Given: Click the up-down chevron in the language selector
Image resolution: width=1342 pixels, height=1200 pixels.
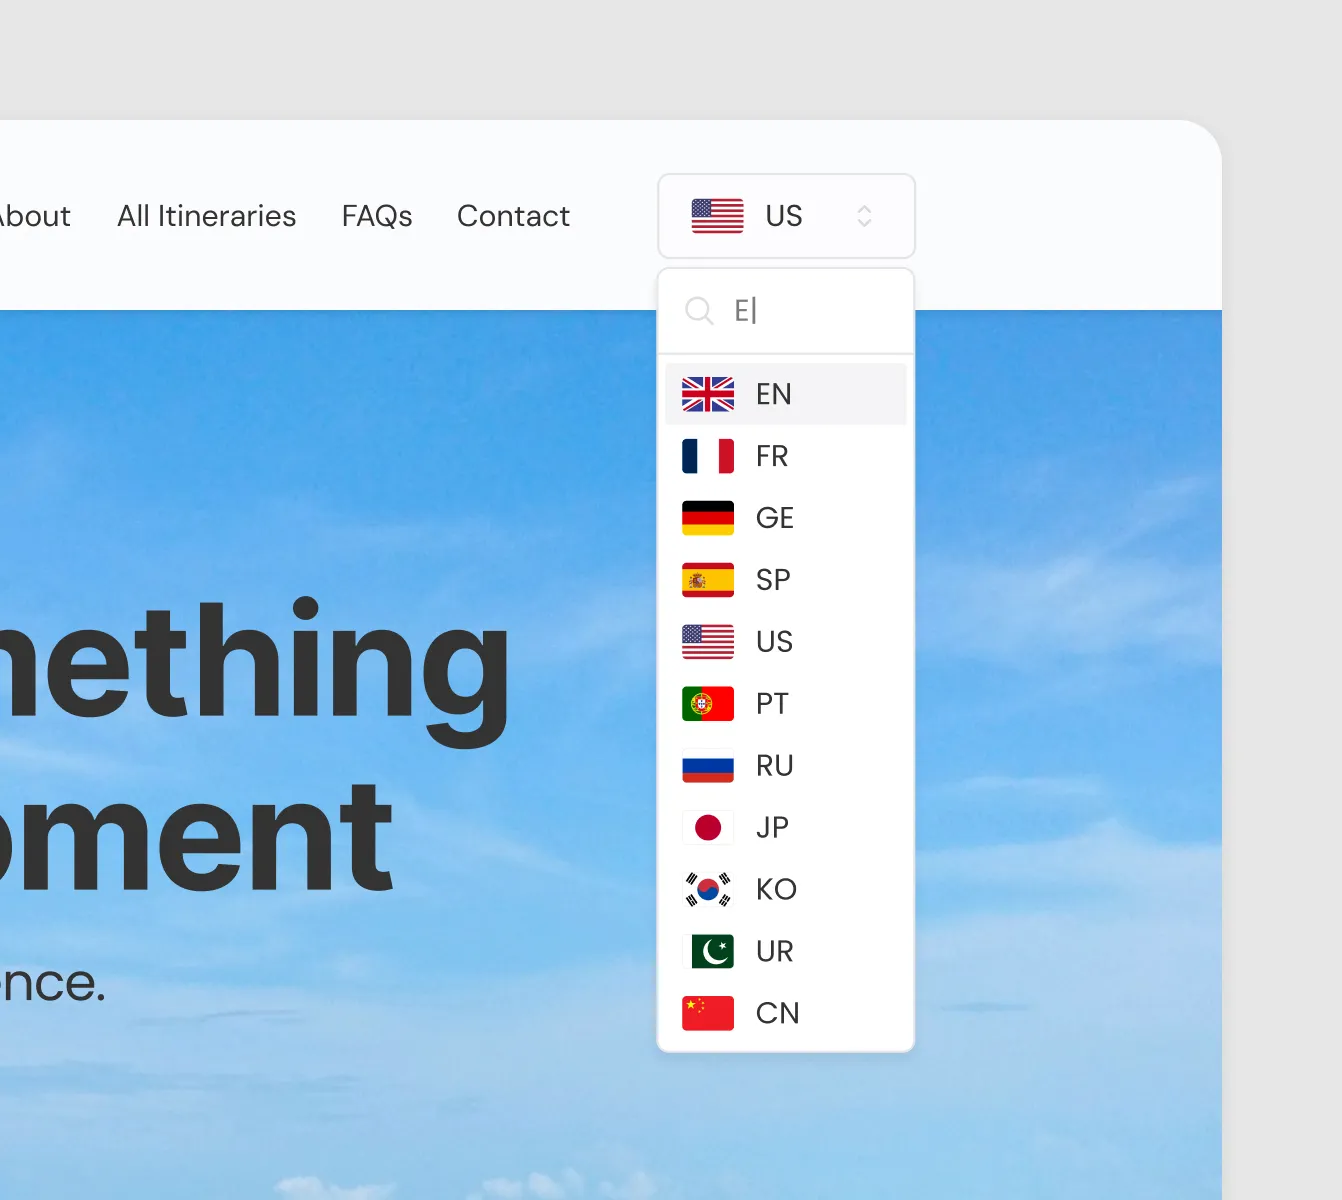Looking at the screenshot, I should point(864,216).
